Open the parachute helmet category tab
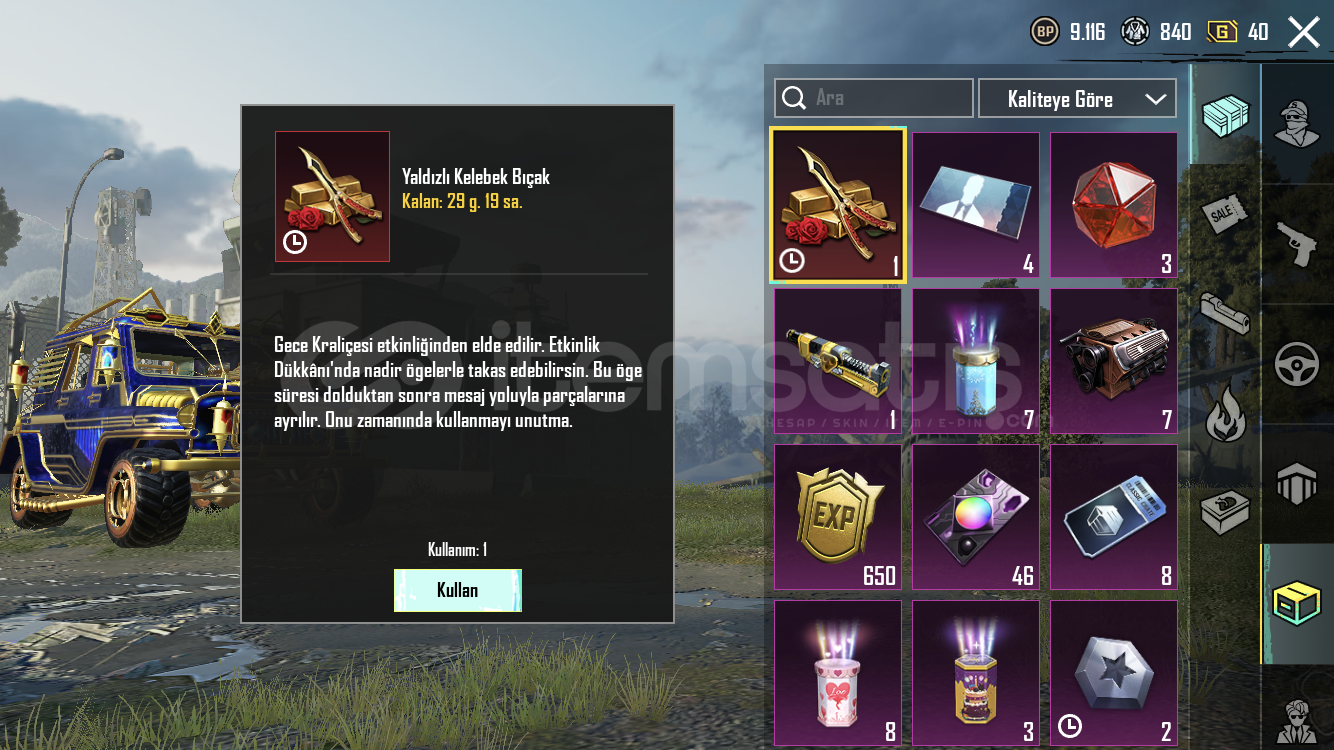The image size is (1334, 750). point(1297,484)
